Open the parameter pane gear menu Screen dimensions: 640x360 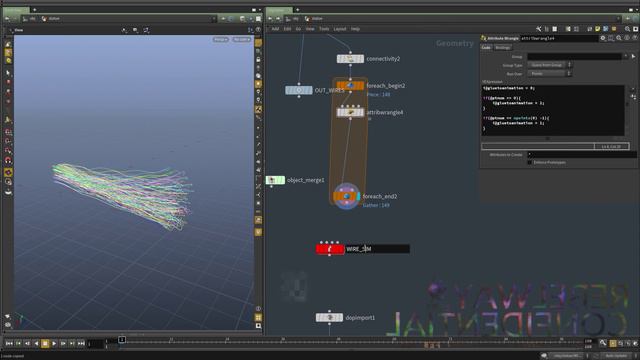(603, 38)
